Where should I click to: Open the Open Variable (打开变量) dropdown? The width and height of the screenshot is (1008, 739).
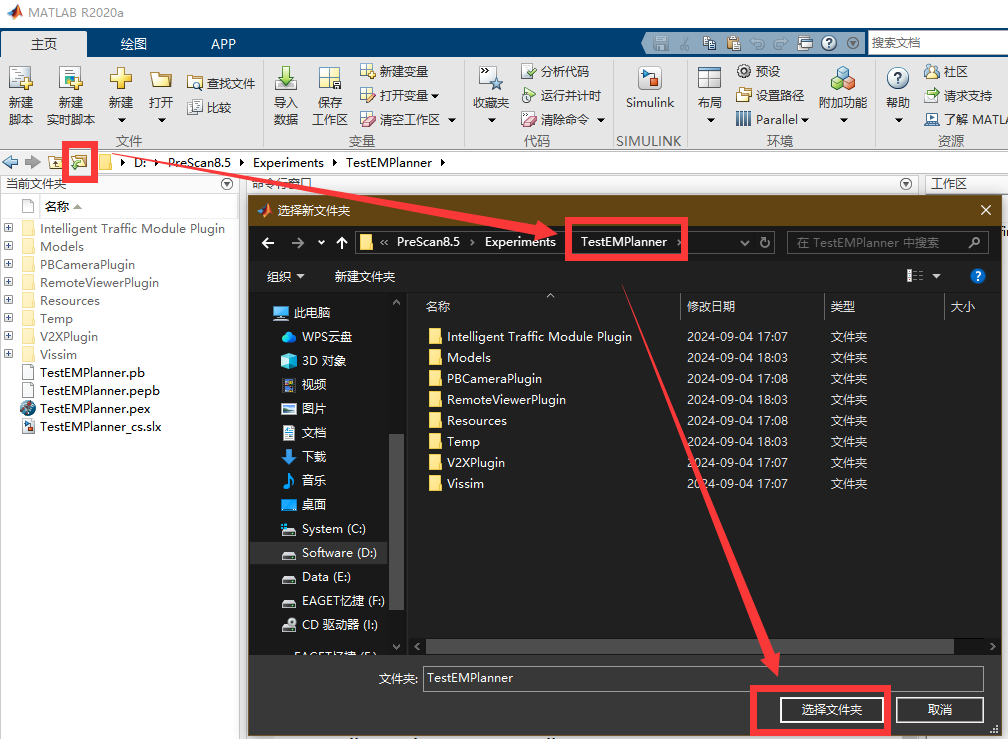tap(435, 96)
